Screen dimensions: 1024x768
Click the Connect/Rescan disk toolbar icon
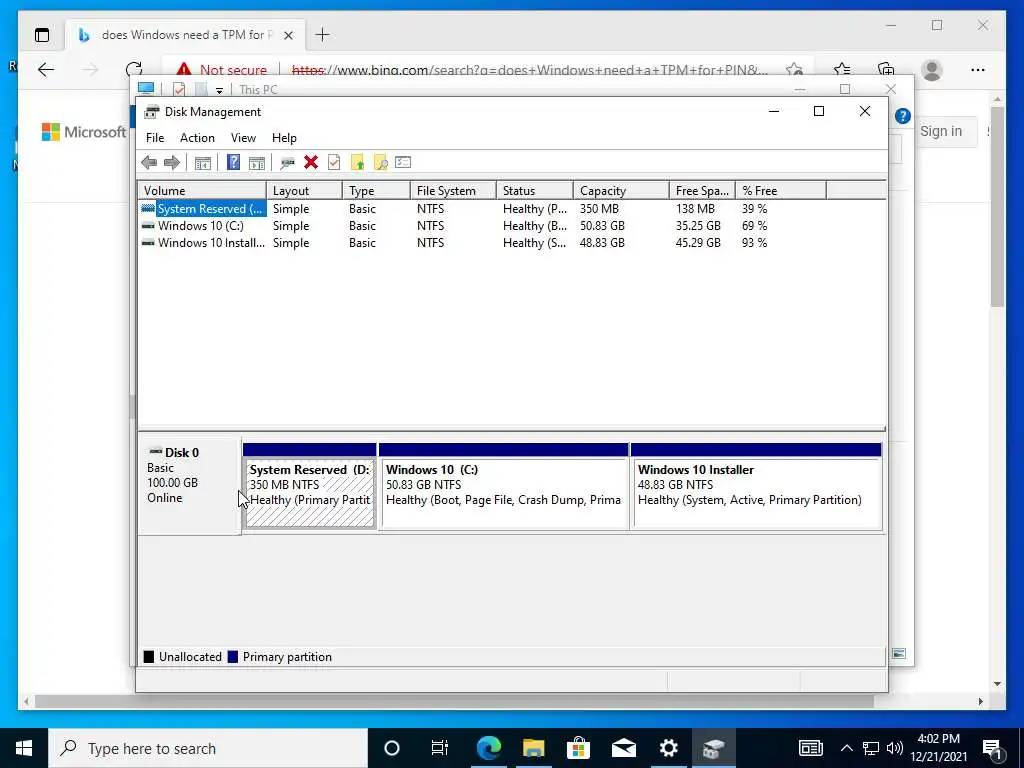tap(287, 163)
